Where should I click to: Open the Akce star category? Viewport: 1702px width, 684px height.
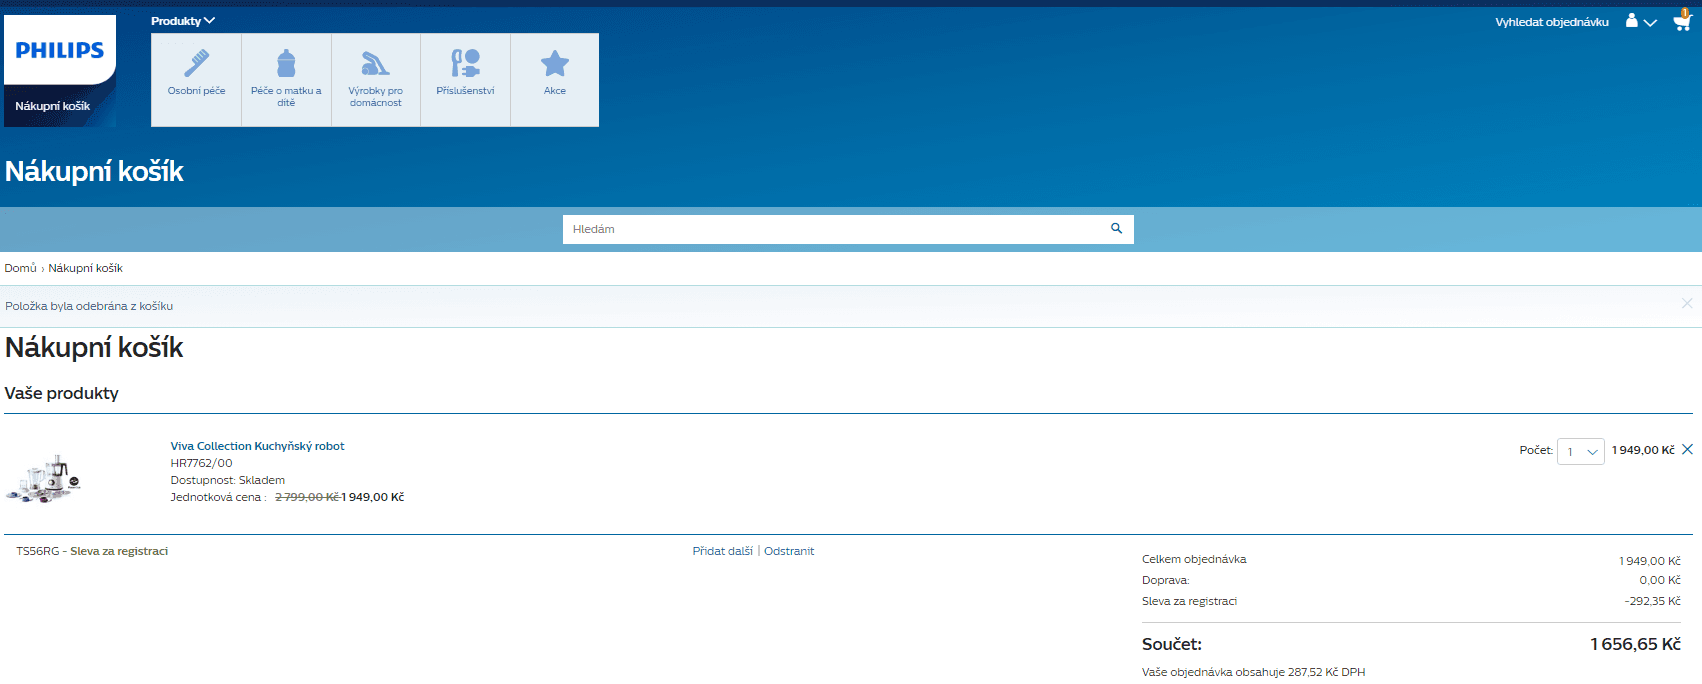tap(554, 80)
